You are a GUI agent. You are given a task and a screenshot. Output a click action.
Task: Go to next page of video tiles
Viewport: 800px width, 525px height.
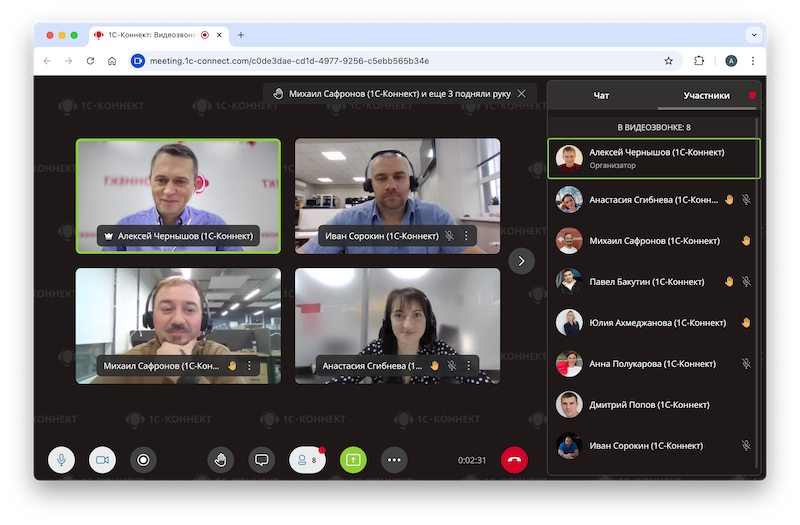click(521, 260)
